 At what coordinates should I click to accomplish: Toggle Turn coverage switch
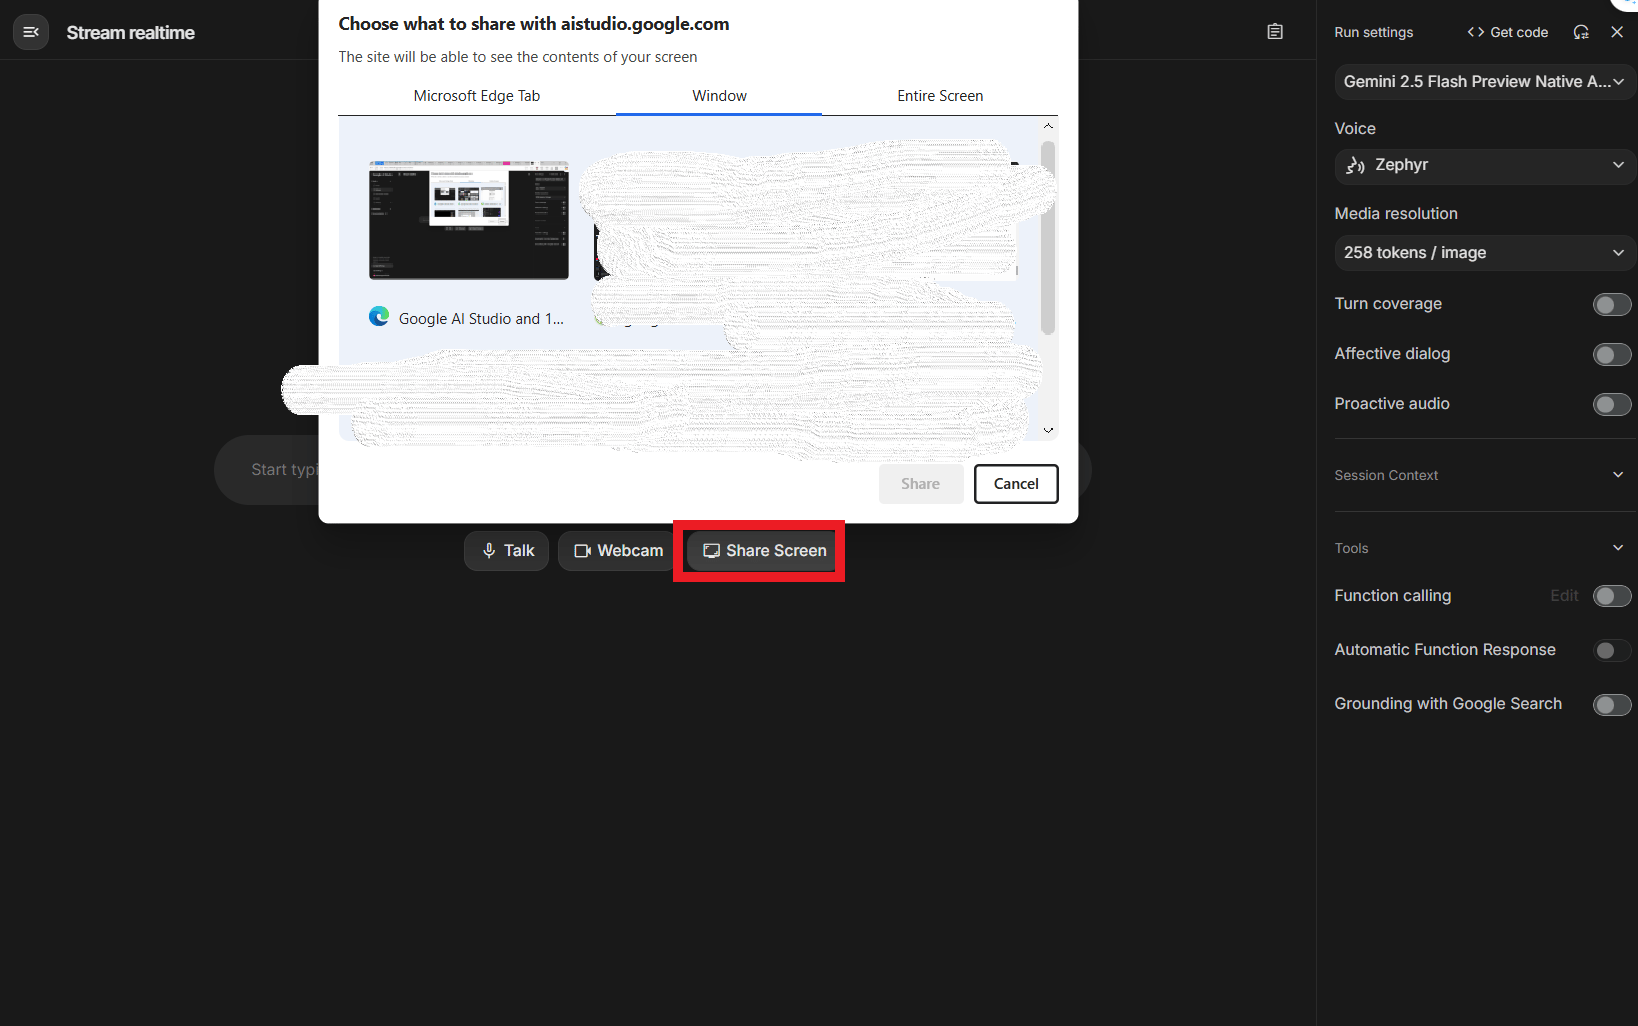point(1612,304)
